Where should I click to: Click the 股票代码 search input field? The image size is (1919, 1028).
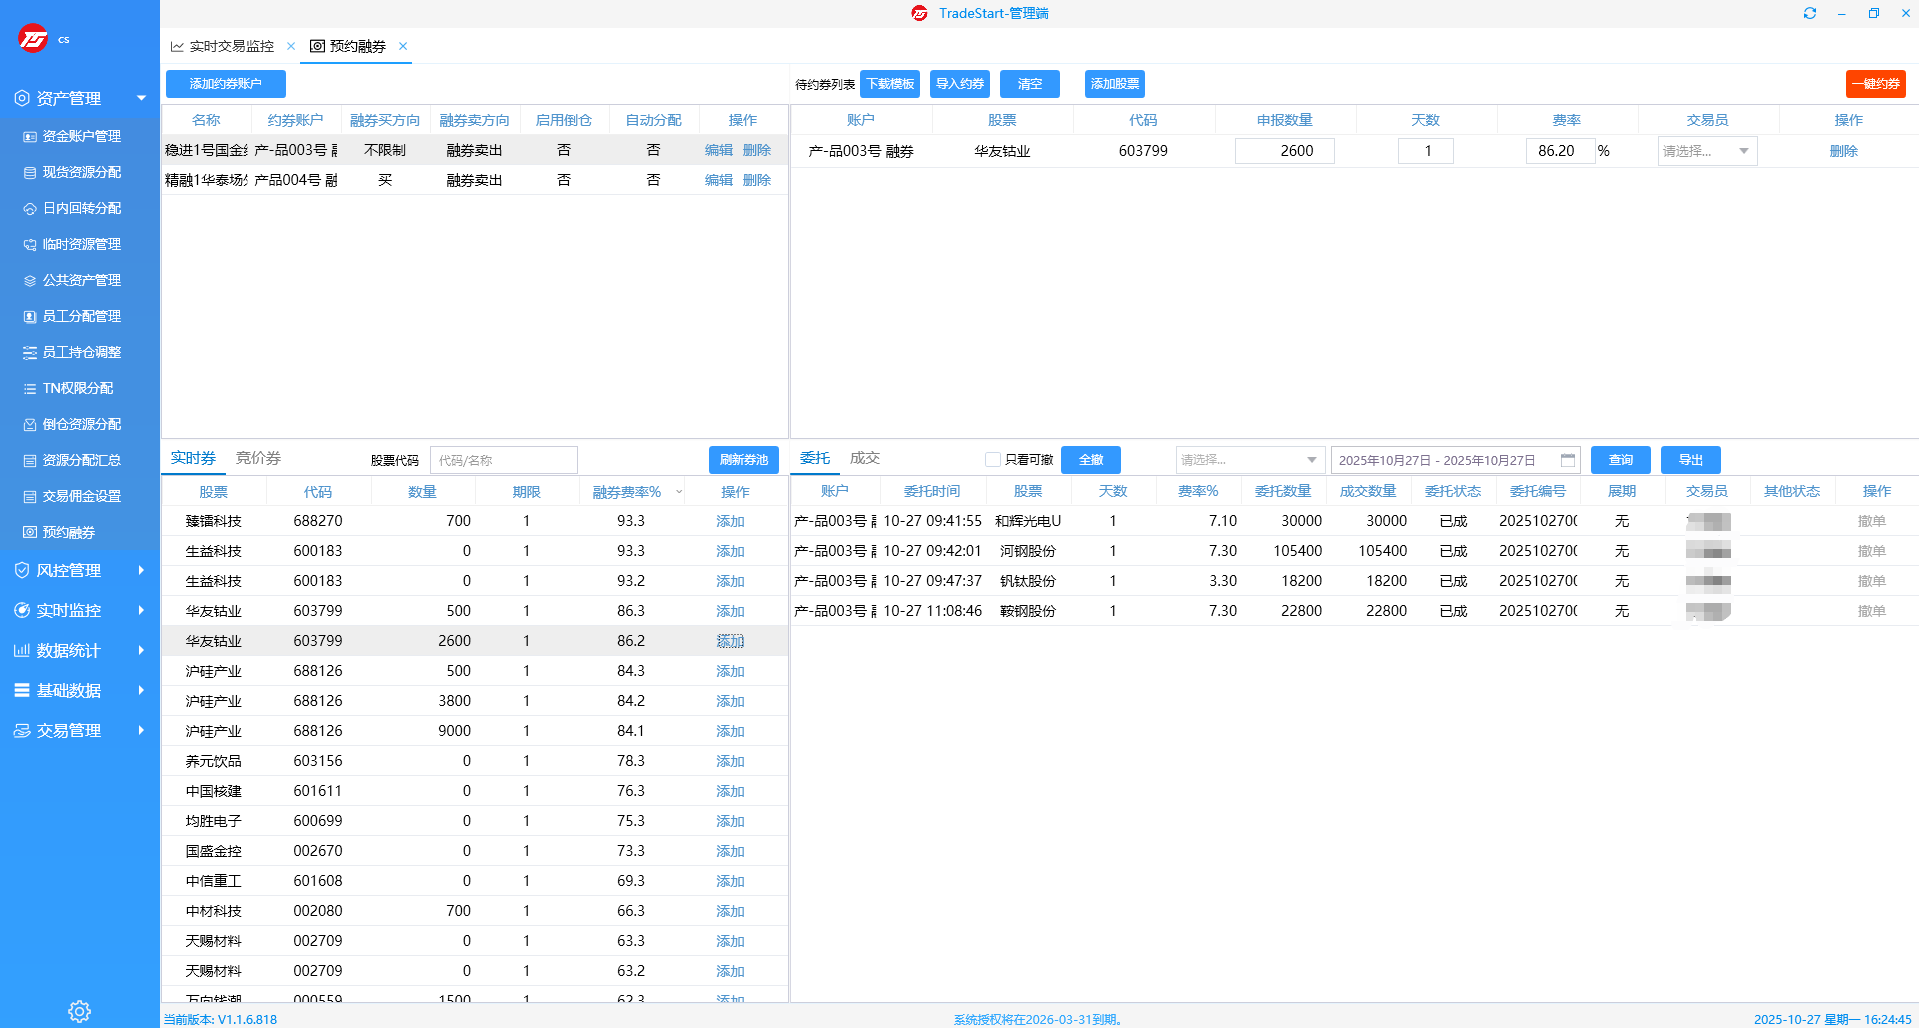503,460
